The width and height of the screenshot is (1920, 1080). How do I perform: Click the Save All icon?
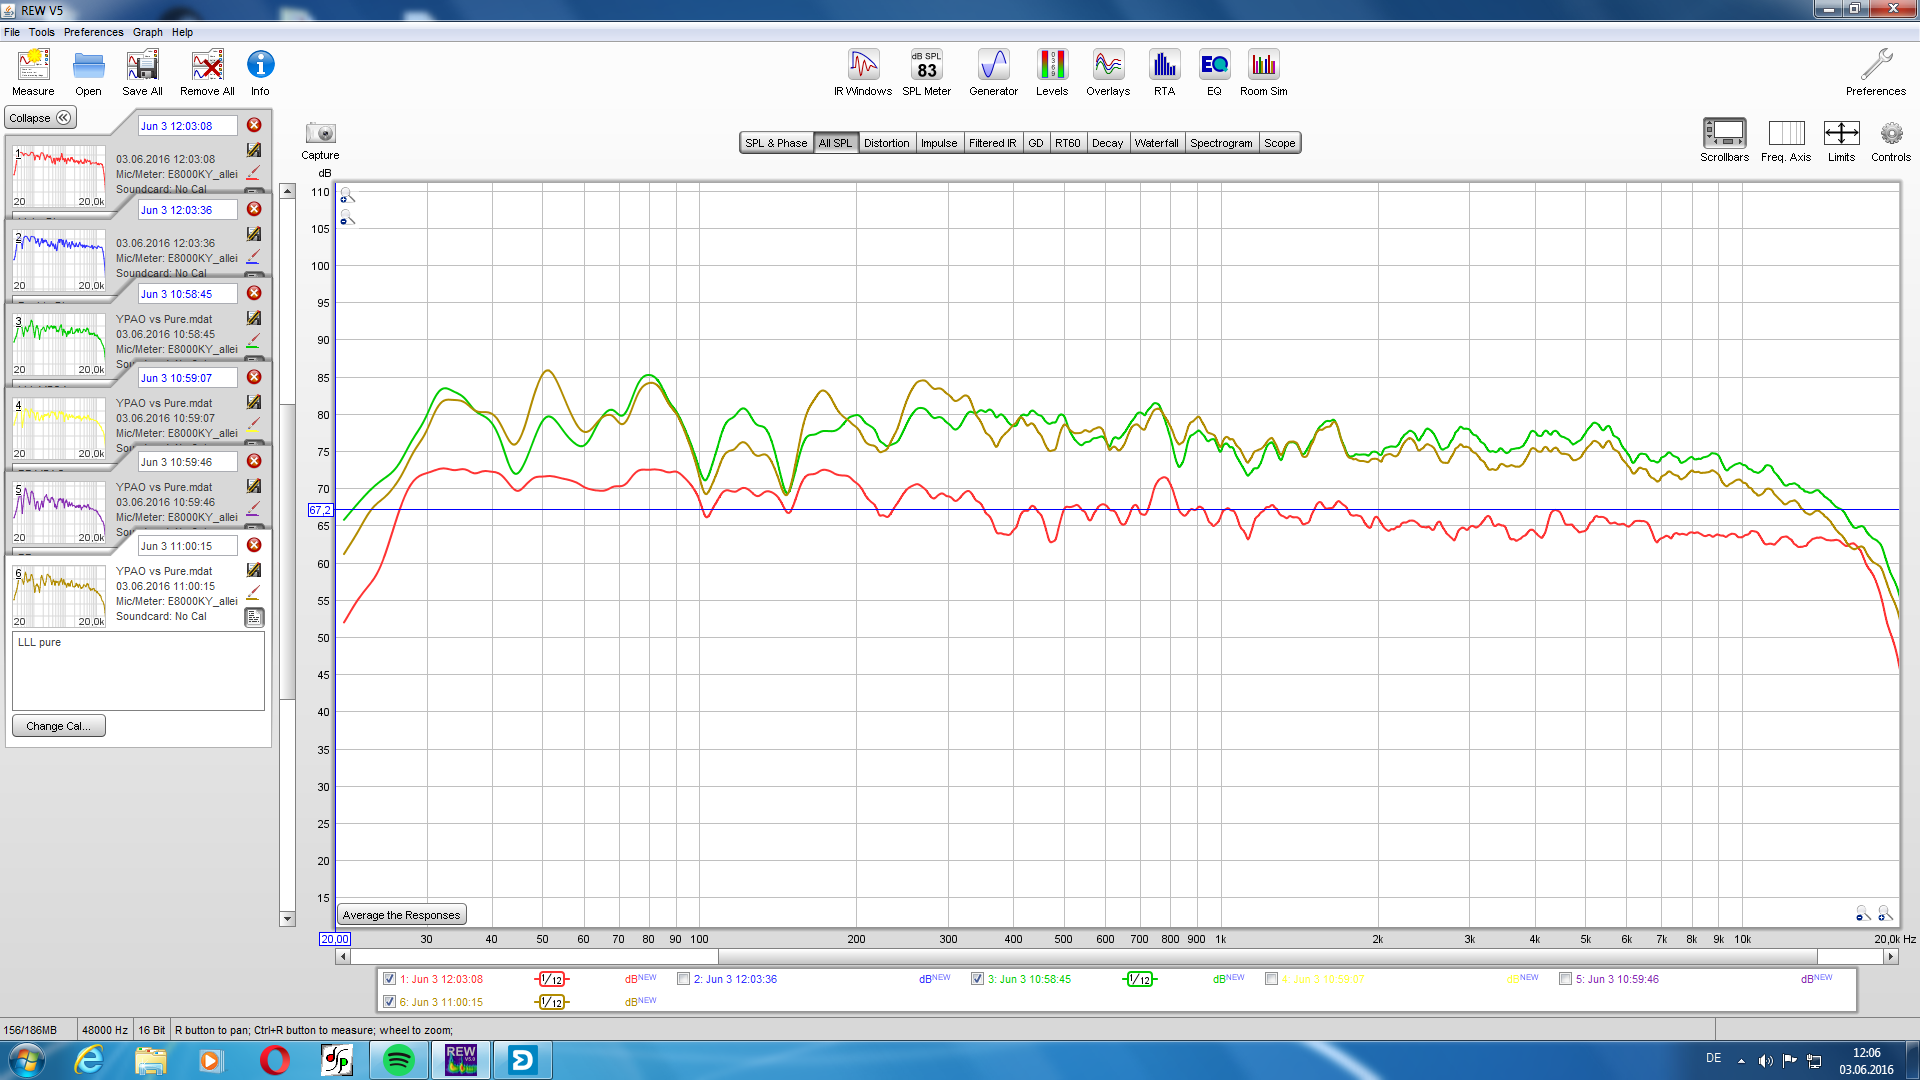(142, 72)
